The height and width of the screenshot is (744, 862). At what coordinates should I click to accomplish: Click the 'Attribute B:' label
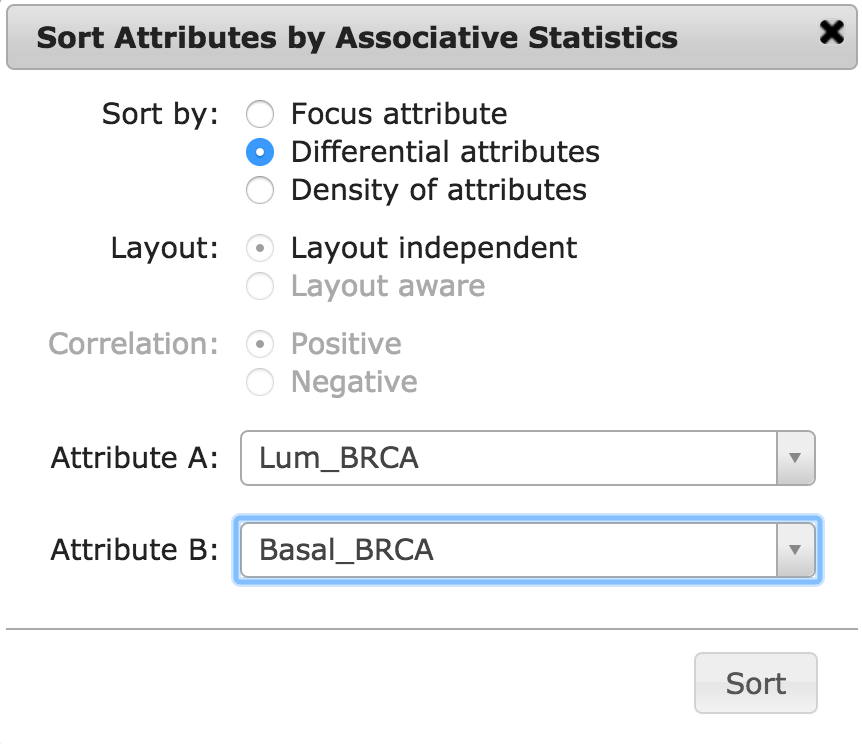pyautogui.click(x=134, y=550)
